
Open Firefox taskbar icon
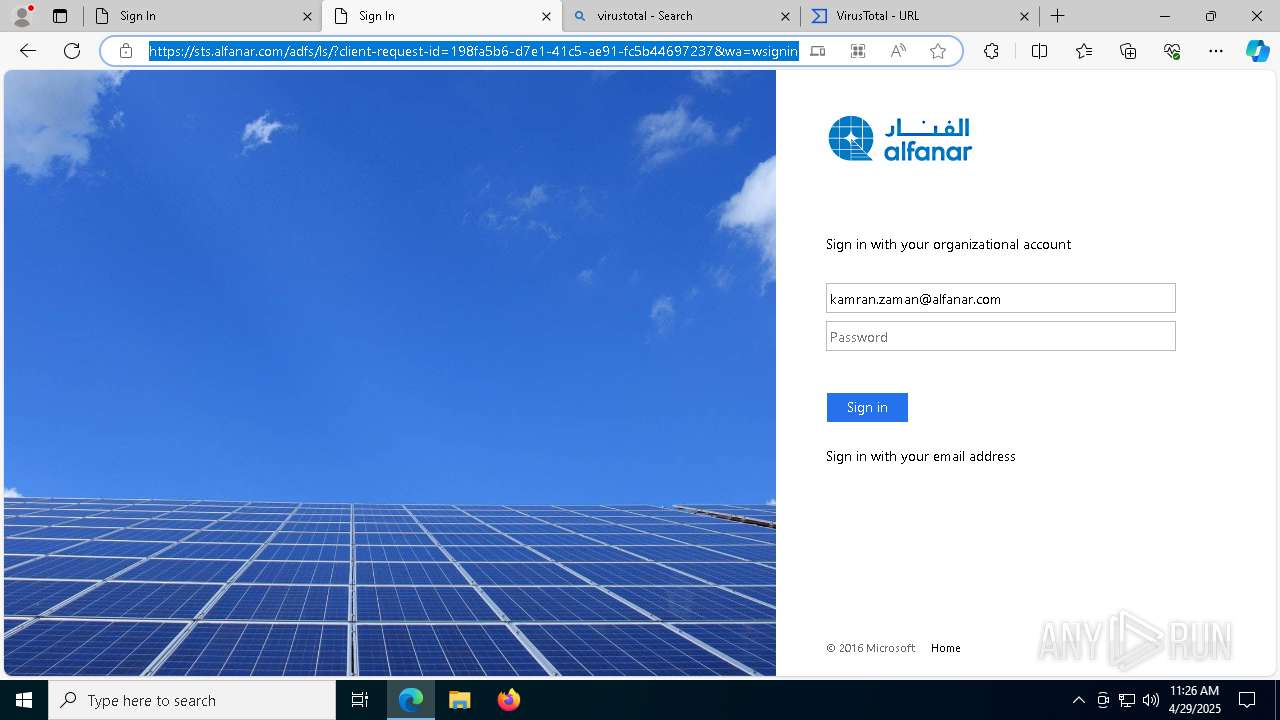(508, 700)
